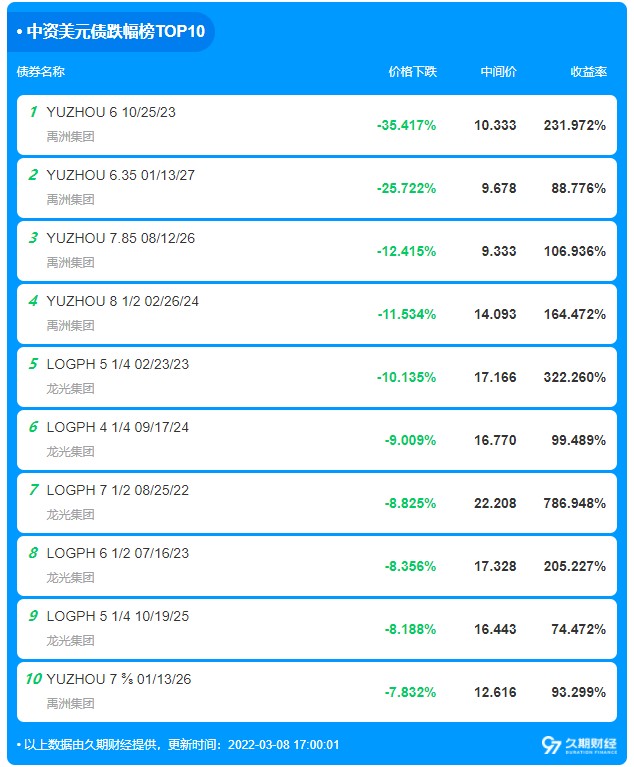Select the 收益率 column header
The width and height of the screenshot is (634, 767).
tap(589, 72)
